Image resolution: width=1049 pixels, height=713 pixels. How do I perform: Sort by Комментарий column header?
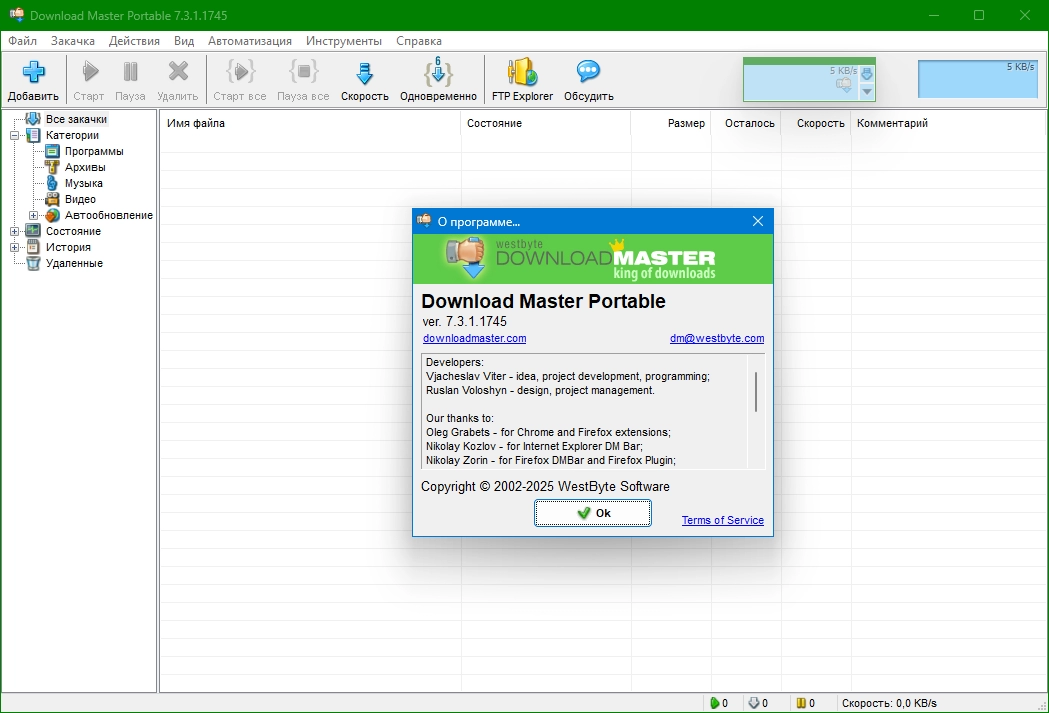tap(949, 123)
